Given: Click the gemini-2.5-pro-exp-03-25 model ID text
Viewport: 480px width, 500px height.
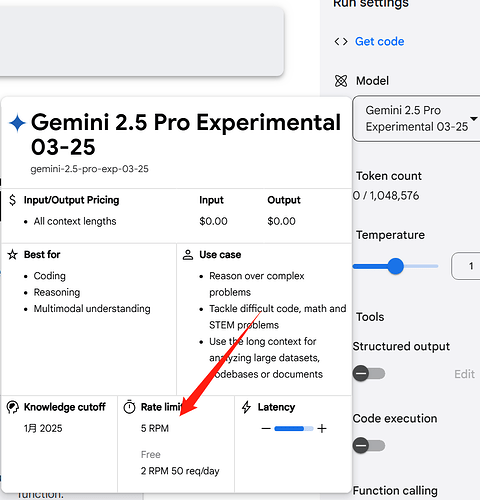Looking at the screenshot, I should [89, 169].
